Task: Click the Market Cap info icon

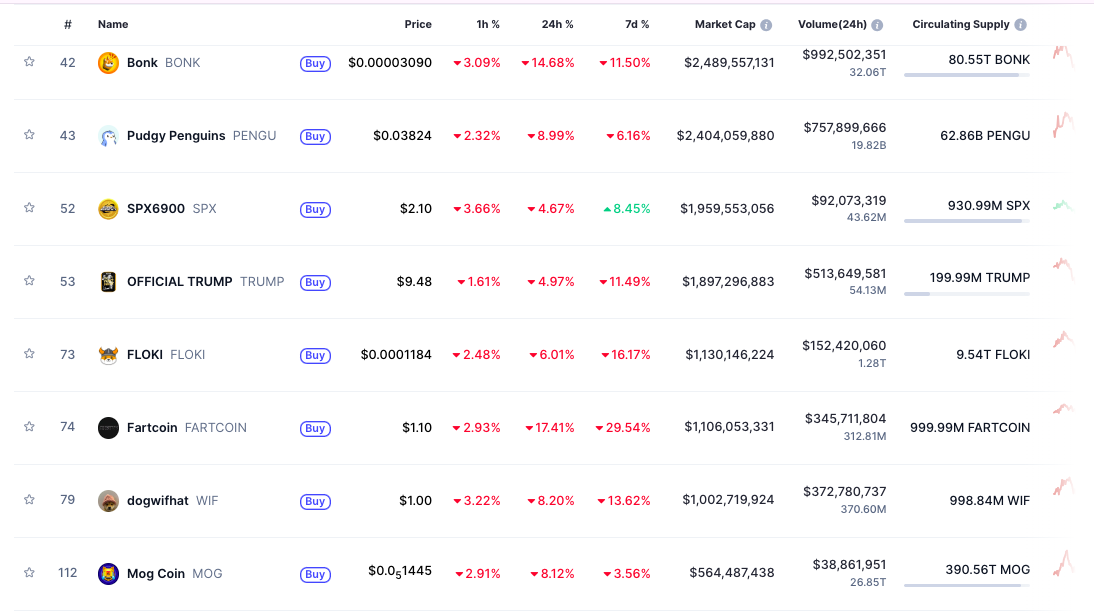Action: [766, 25]
